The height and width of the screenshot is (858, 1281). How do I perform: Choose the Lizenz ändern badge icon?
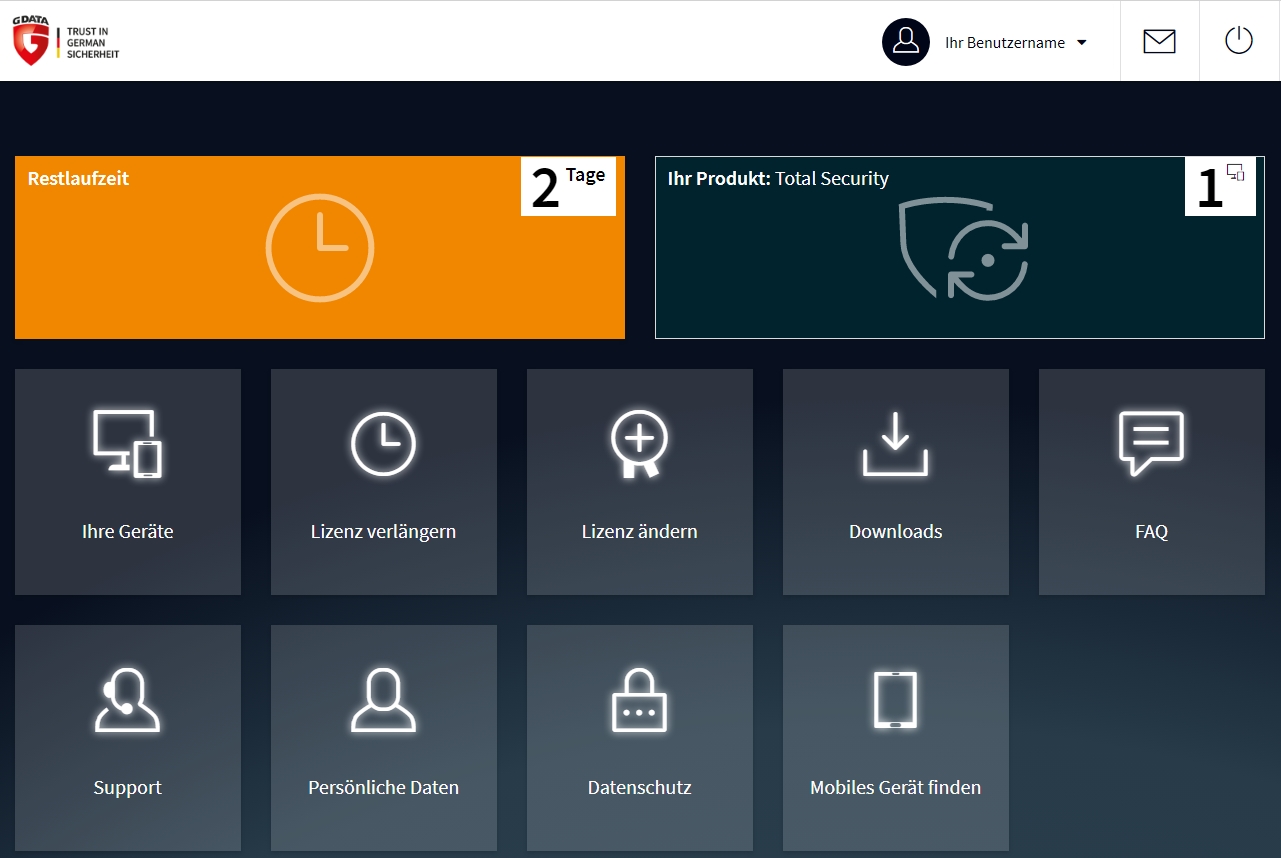pyautogui.click(x=639, y=443)
